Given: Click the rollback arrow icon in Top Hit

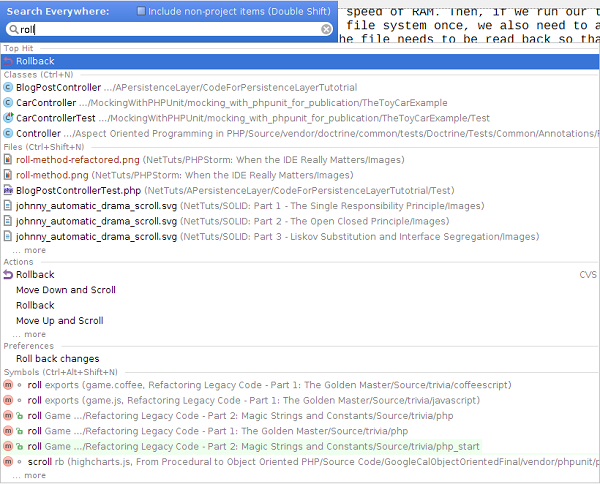Looking at the screenshot, I should pos(8,61).
